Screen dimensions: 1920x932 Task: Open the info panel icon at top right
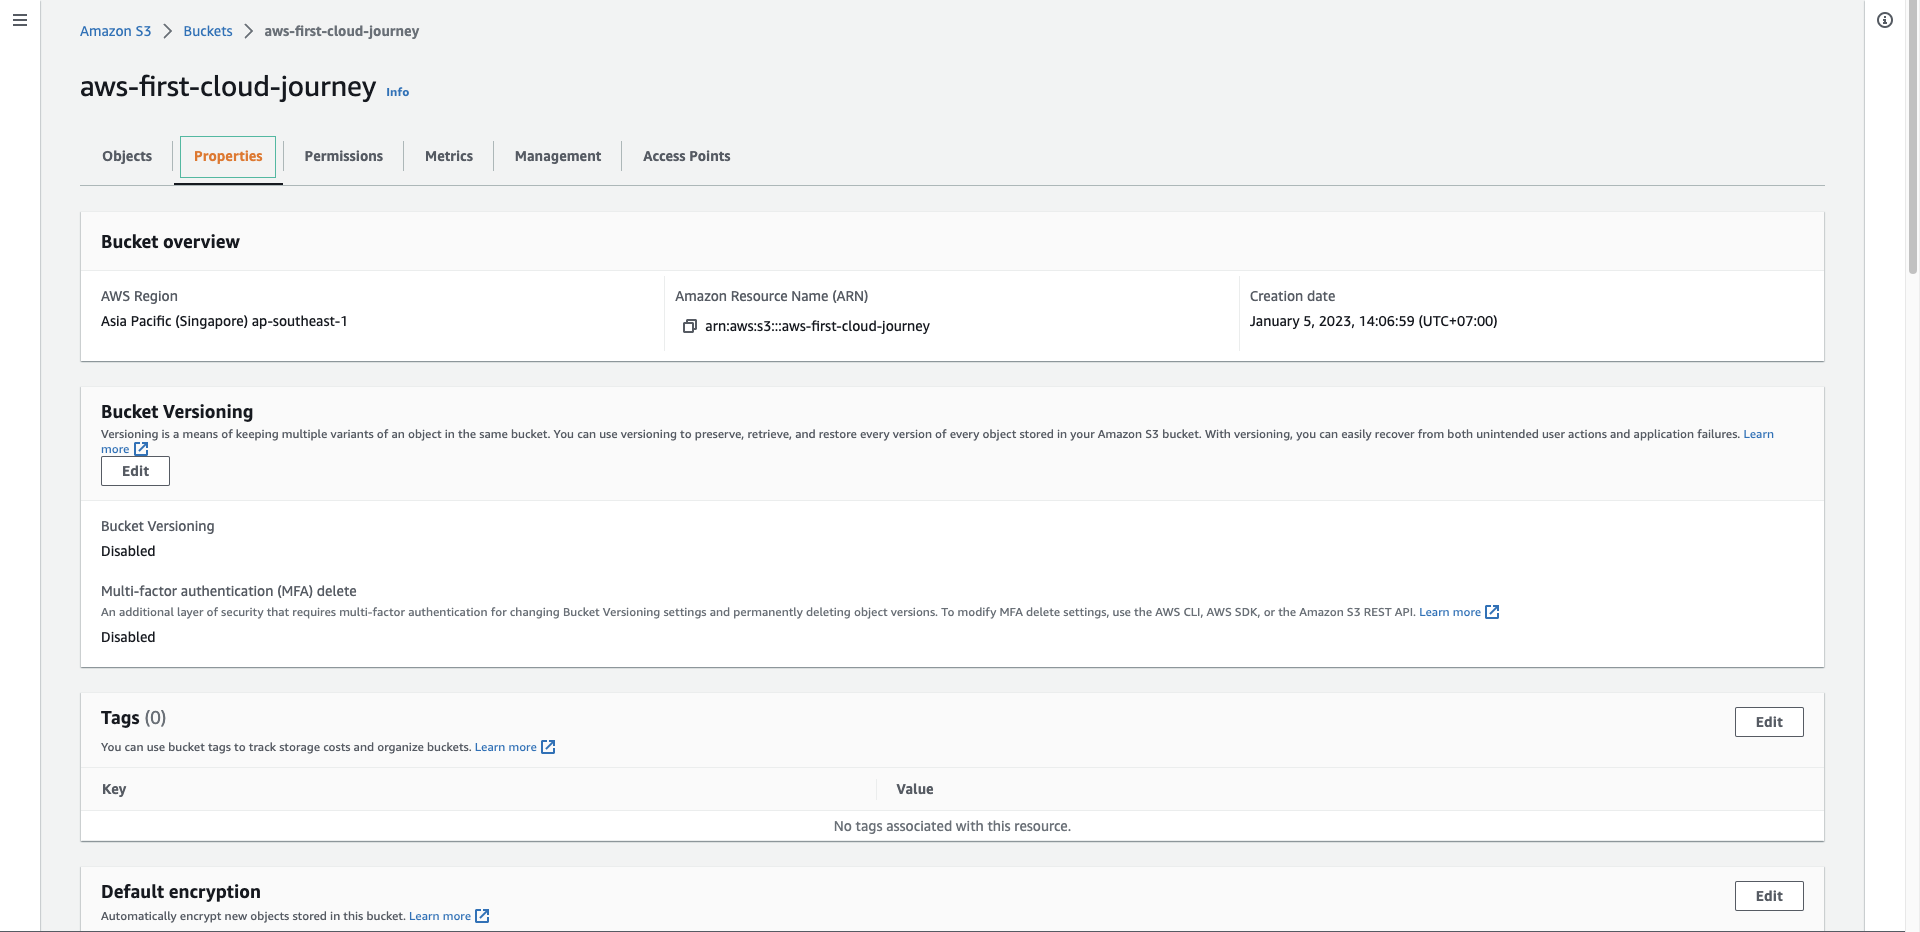(1885, 20)
